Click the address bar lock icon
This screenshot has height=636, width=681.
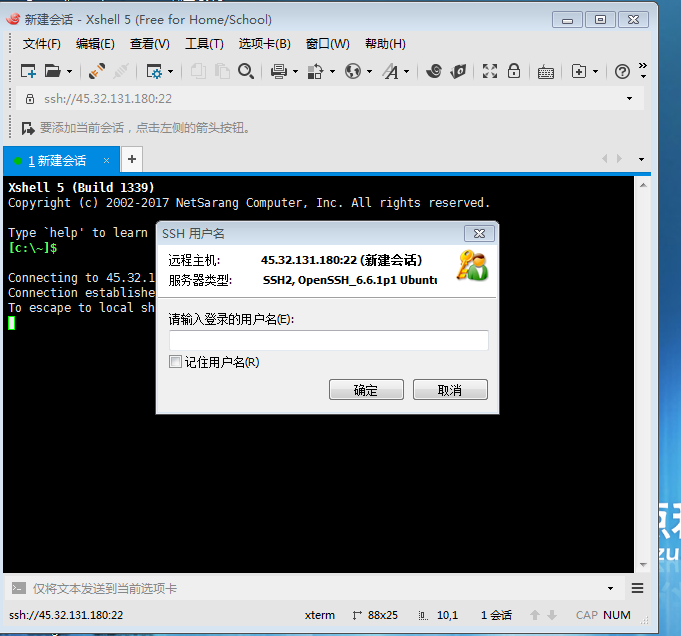click(30, 99)
